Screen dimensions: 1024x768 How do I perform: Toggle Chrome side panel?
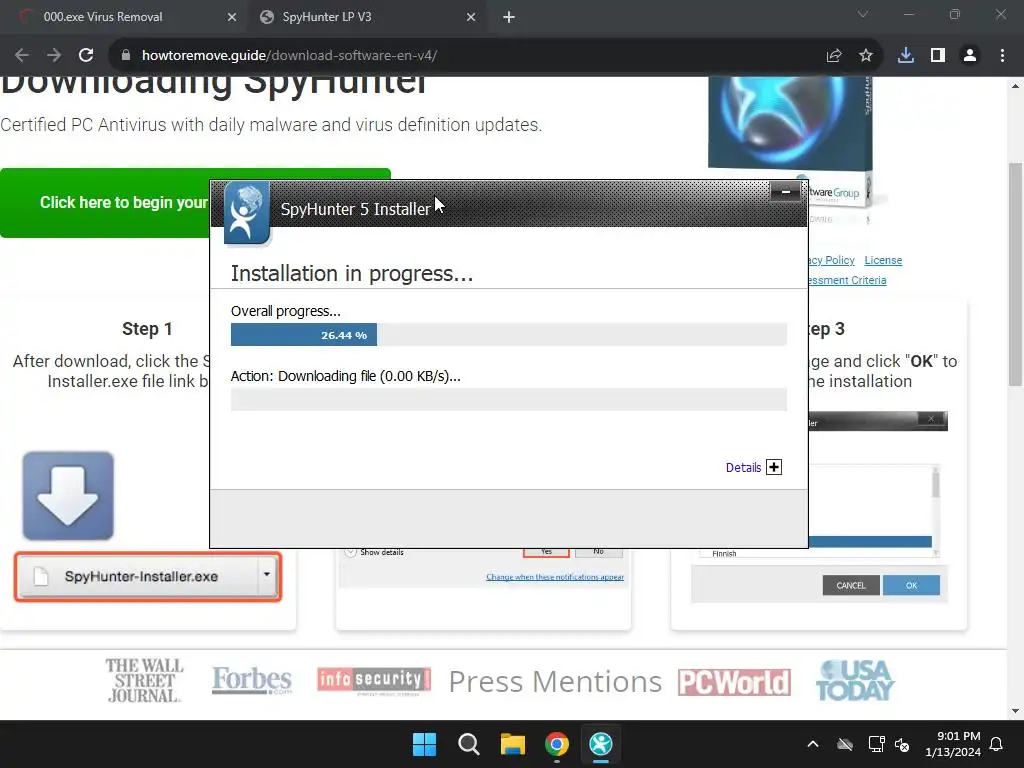pos(938,56)
